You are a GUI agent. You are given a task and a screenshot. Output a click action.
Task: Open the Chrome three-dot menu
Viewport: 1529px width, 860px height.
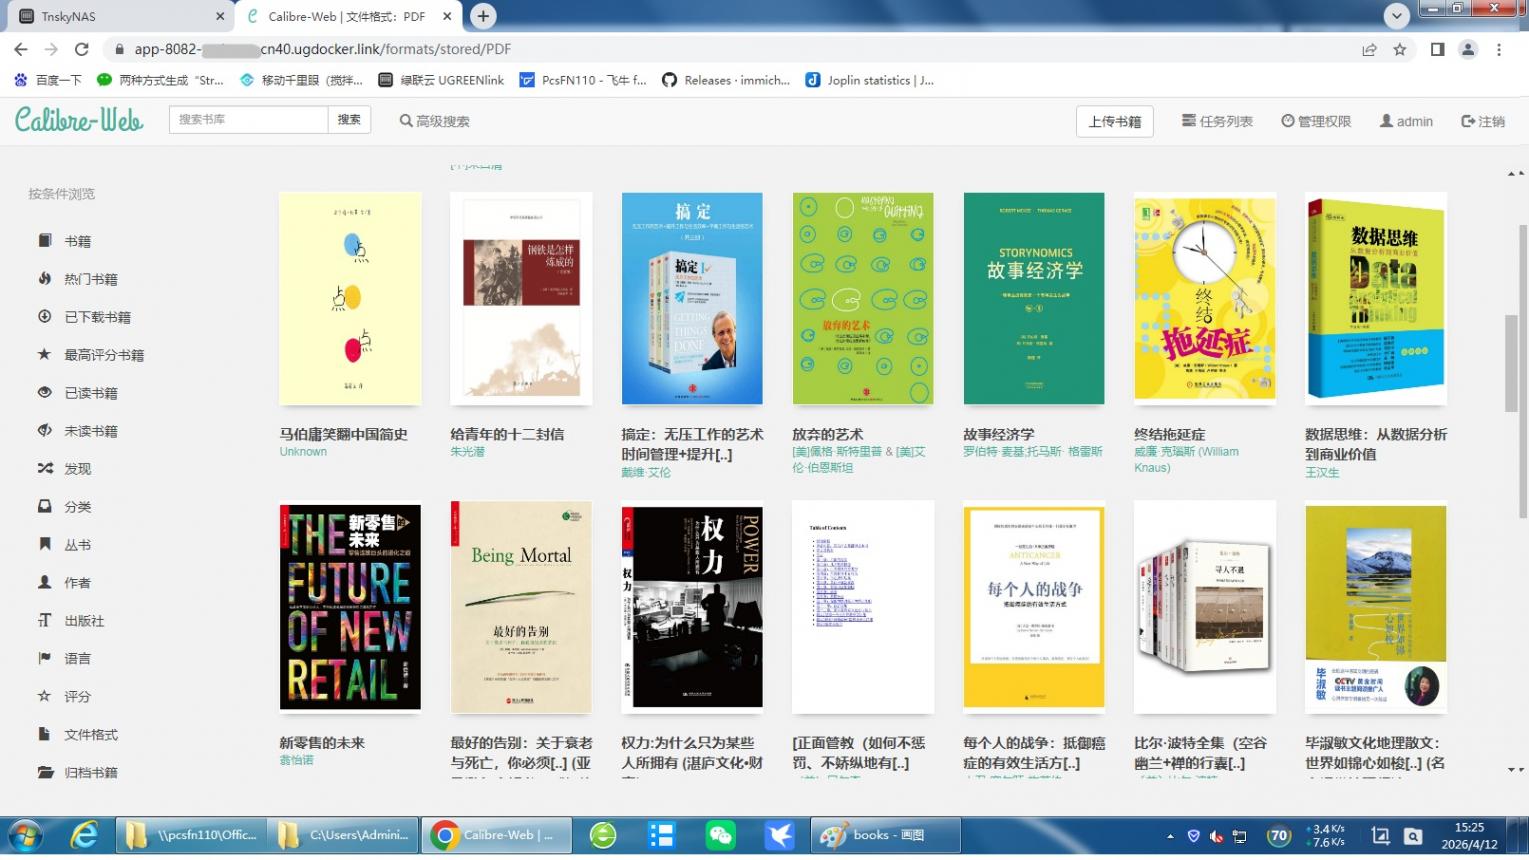(x=1499, y=49)
